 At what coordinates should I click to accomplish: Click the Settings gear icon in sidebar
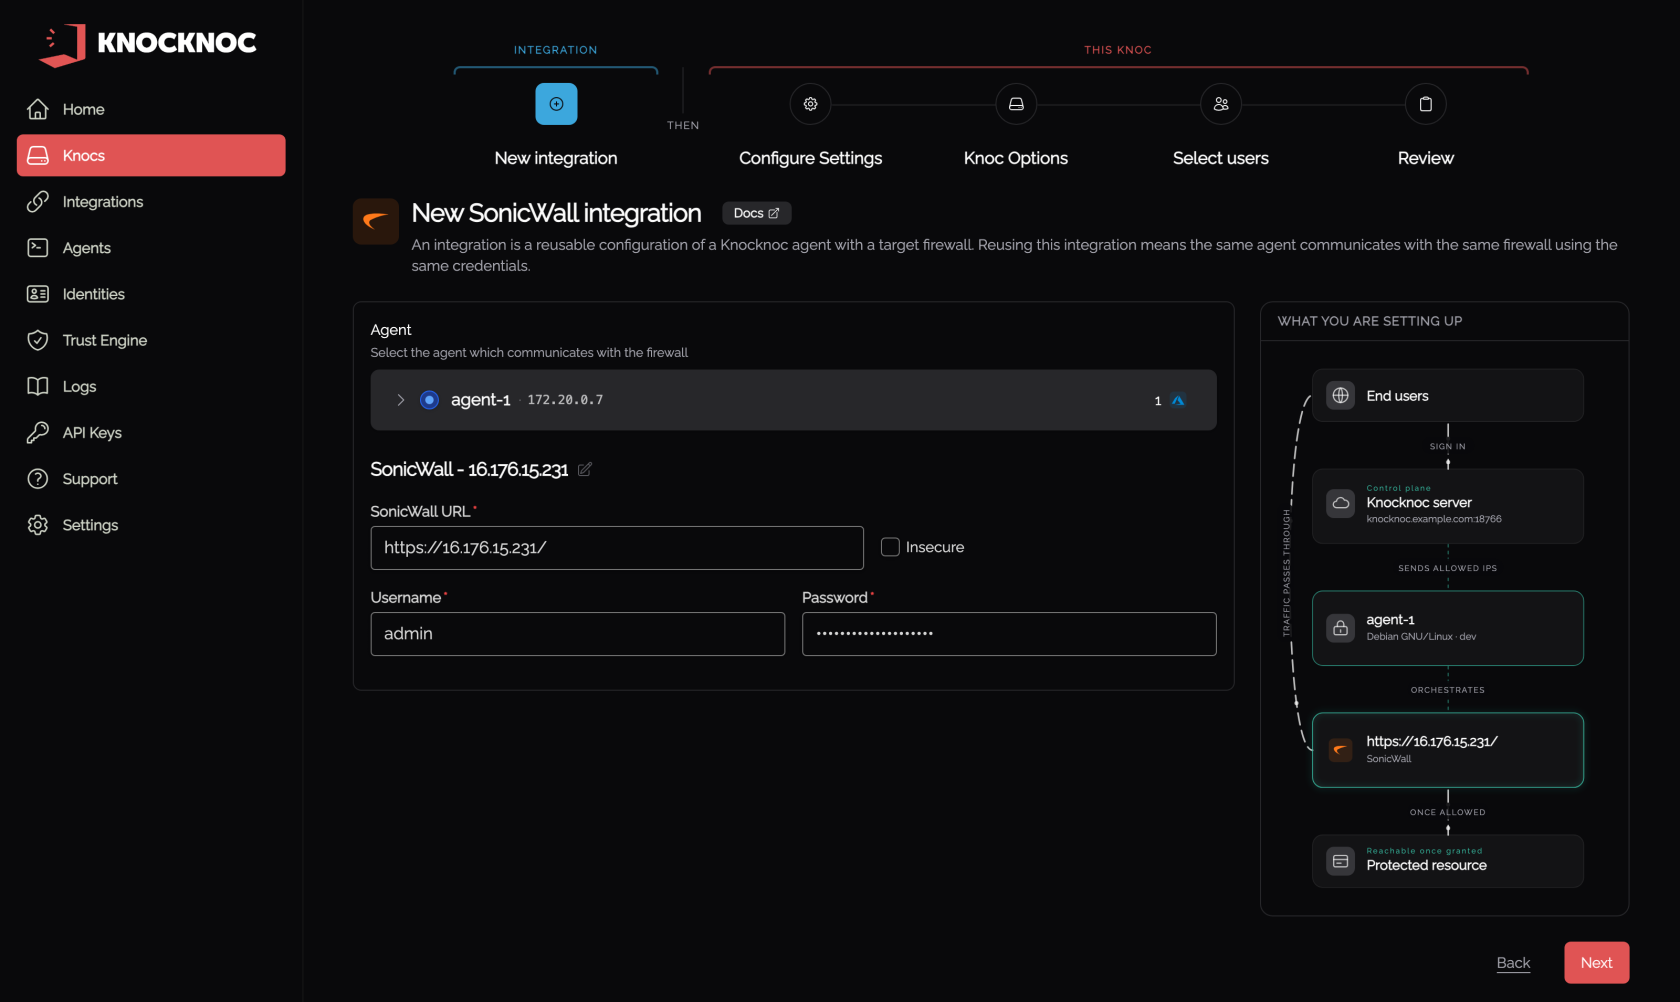coord(38,525)
